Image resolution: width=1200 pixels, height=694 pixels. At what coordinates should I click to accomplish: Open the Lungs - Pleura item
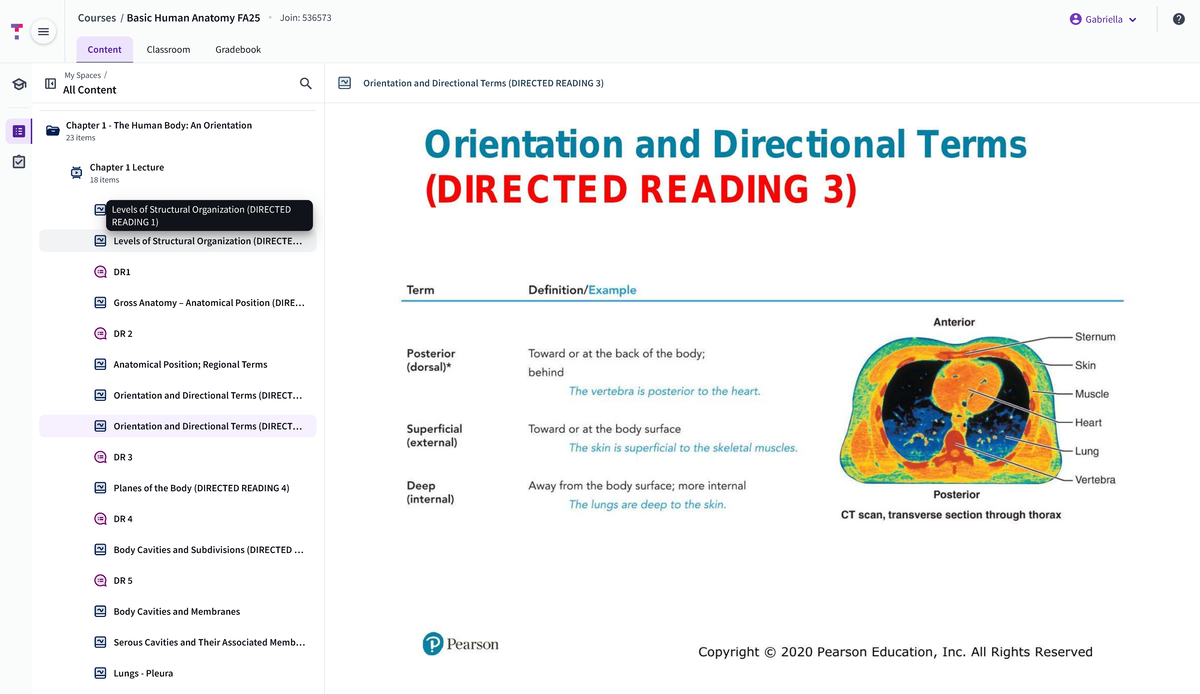tap(143, 672)
